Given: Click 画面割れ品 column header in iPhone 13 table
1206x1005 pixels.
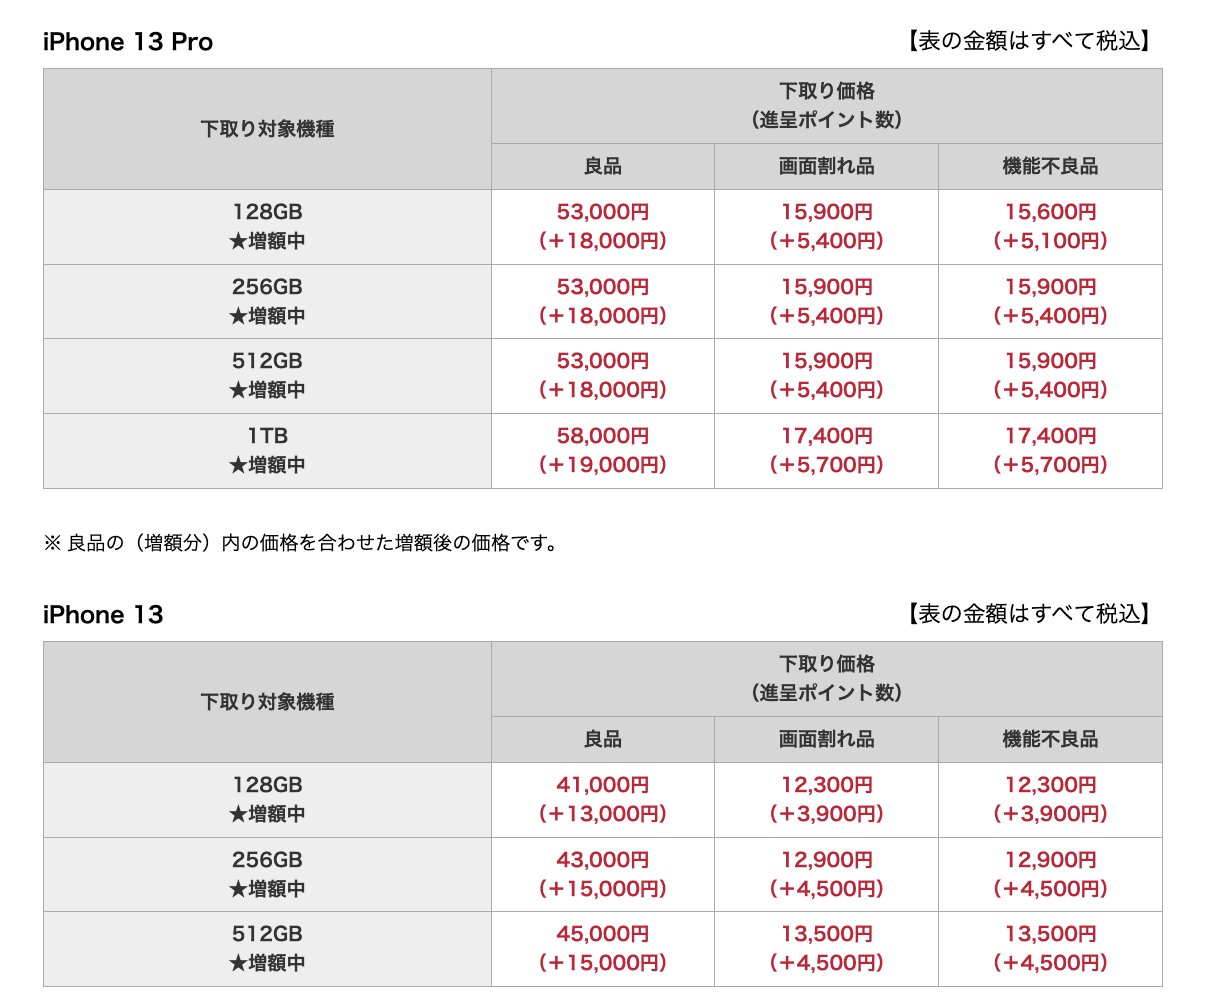Looking at the screenshot, I should pos(826,739).
